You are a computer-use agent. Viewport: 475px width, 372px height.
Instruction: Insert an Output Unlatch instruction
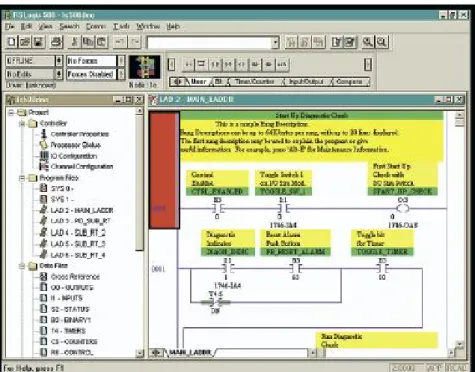point(268,64)
